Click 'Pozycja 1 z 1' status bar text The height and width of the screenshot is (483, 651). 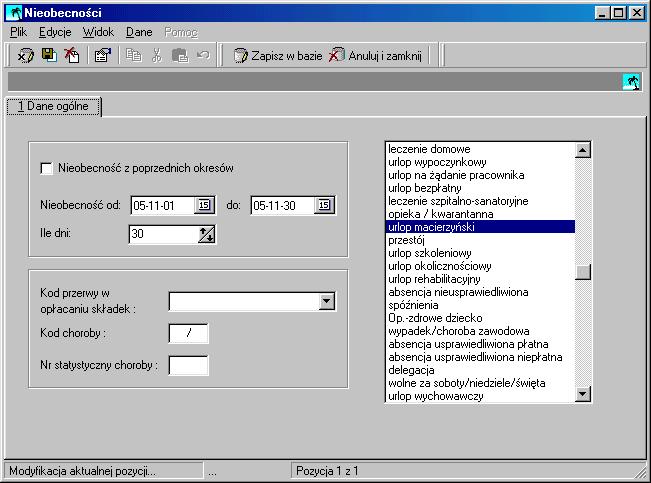tap(327, 471)
